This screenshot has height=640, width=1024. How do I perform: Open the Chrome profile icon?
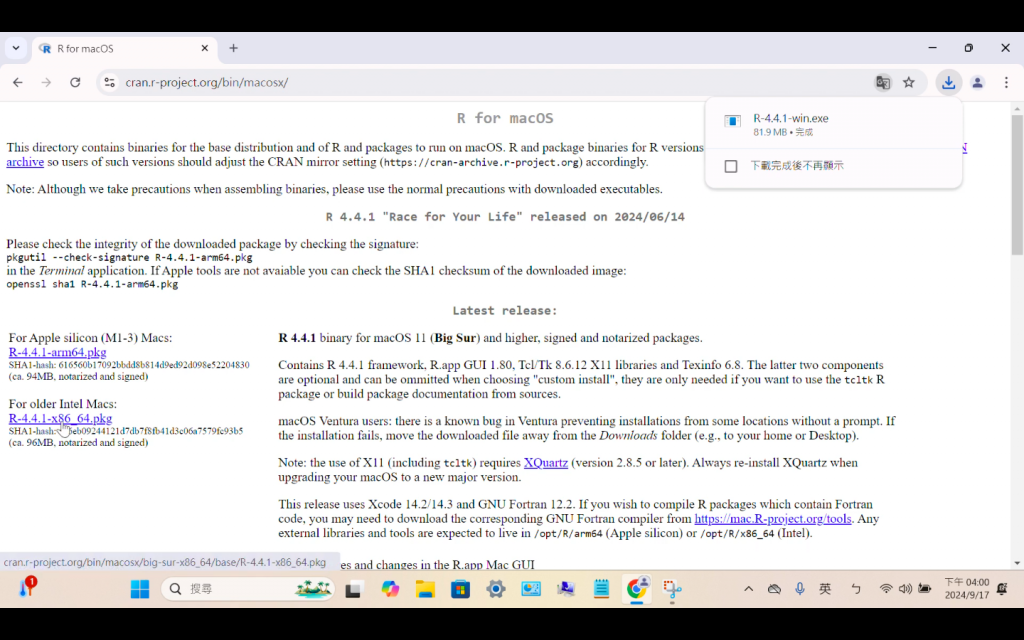pos(978,82)
